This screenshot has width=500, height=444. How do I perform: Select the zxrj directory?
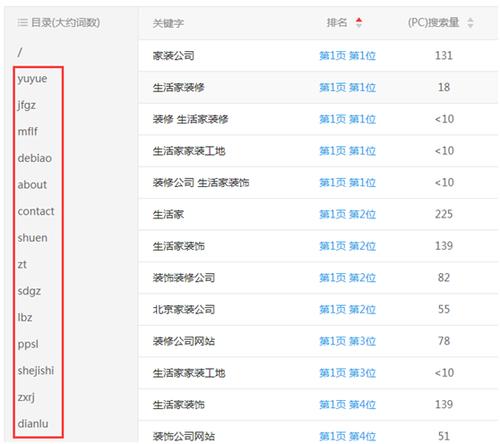[26, 397]
